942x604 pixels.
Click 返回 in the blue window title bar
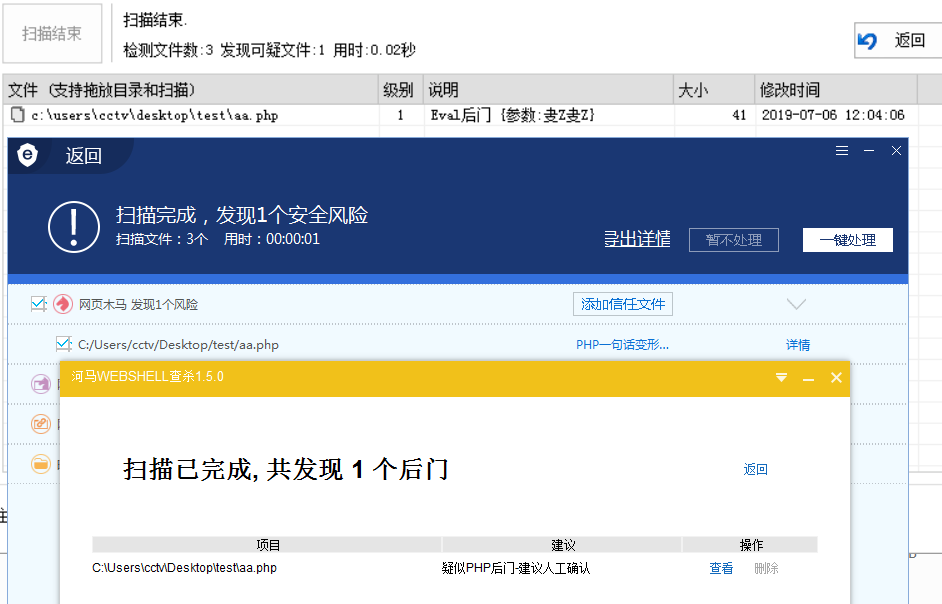[x=83, y=156]
